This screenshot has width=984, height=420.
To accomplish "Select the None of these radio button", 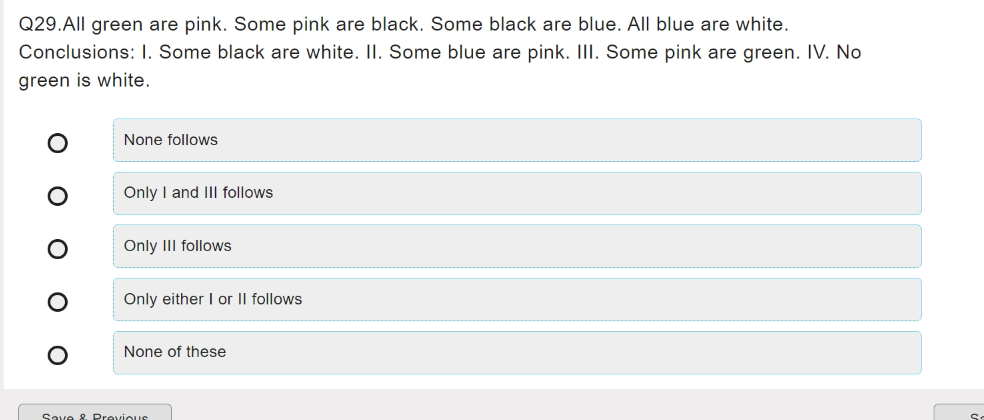I will [x=58, y=355].
